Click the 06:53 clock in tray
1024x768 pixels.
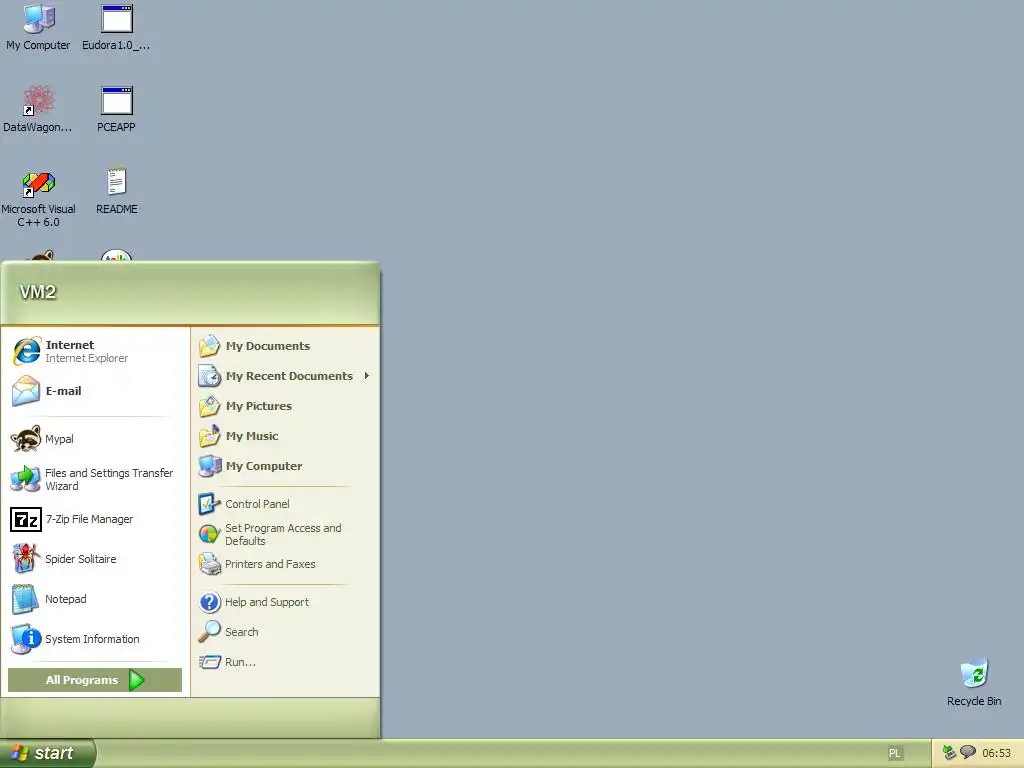(996, 753)
